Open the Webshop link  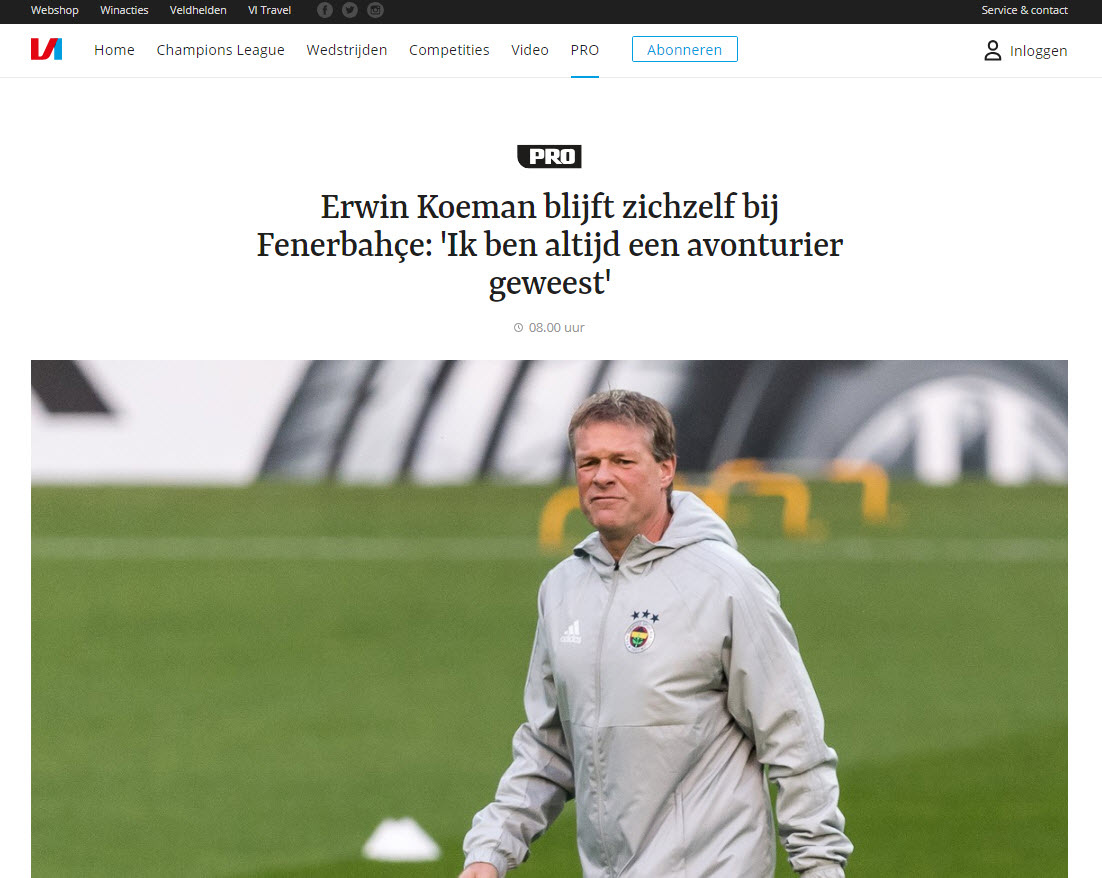pyautogui.click(x=54, y=10)
